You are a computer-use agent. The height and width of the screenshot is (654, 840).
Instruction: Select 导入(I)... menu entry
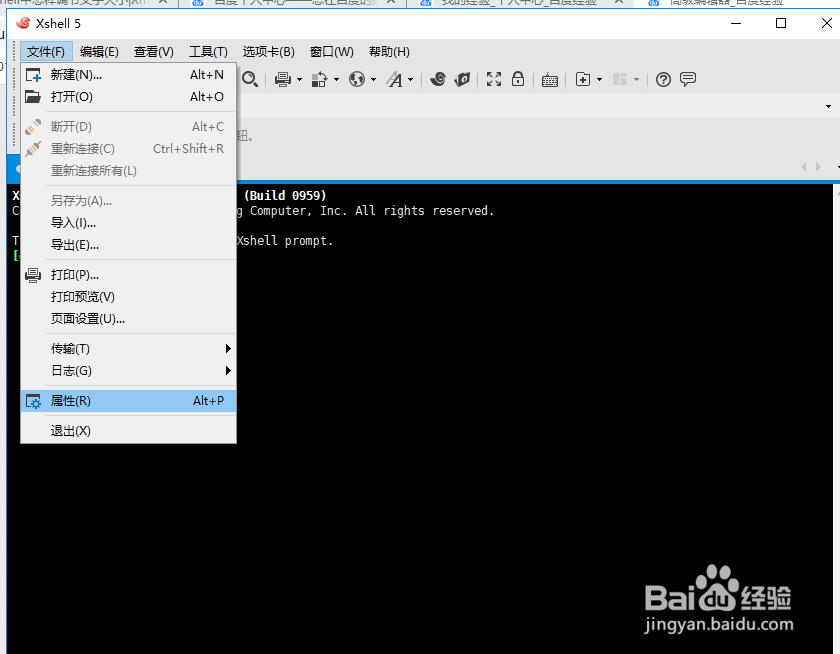129,223
